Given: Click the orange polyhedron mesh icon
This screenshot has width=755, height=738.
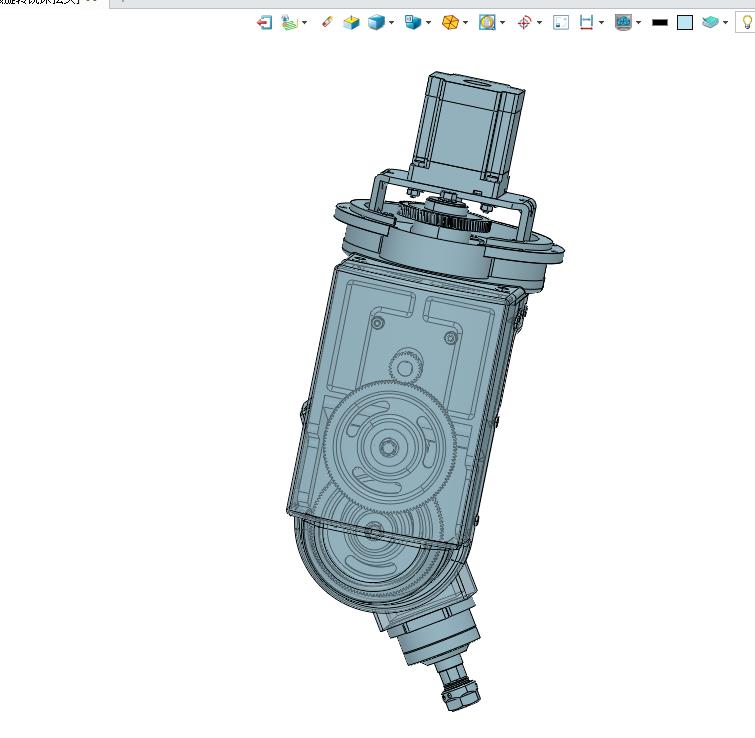Looking at the screenshot, I should (450, 22).
